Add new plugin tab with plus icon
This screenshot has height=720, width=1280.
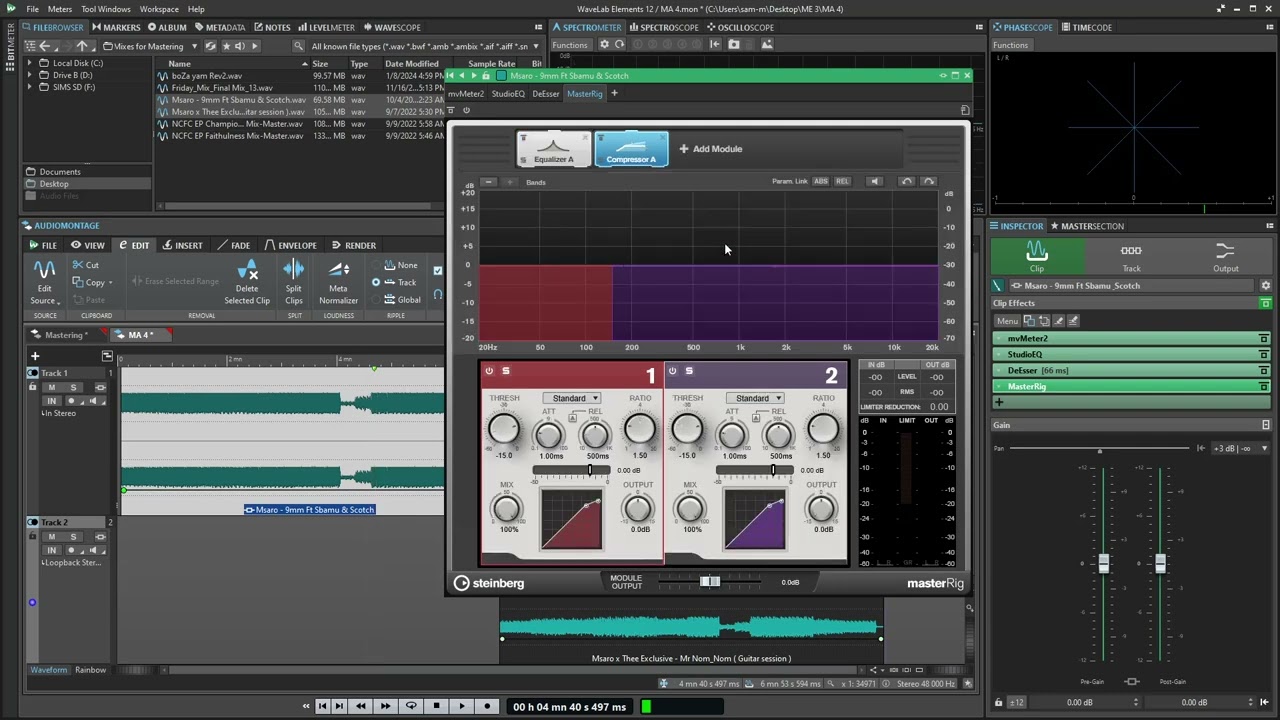pos(614,94)
